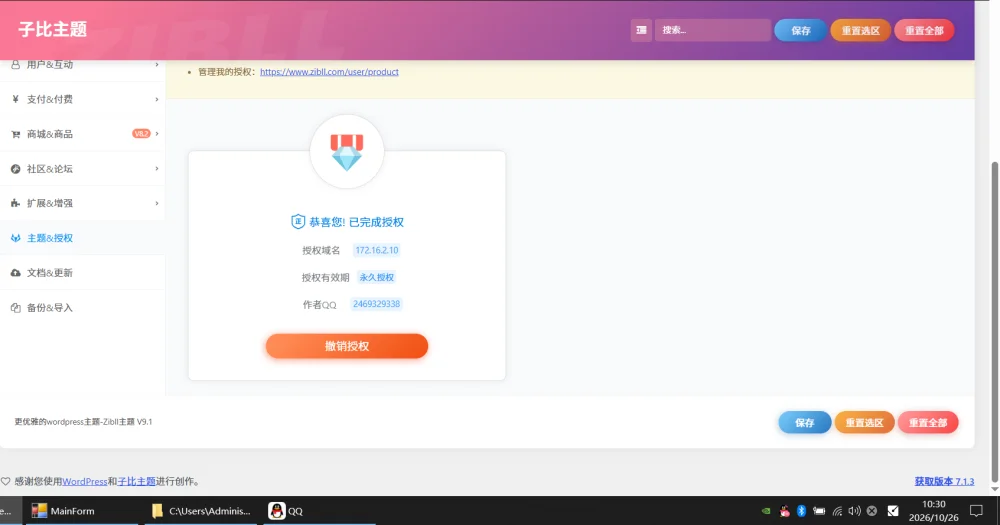Click the C:\Users\Adminis... taskbar window title
Viewport: 1000px width, 525px height.
(x=210, y=511)
